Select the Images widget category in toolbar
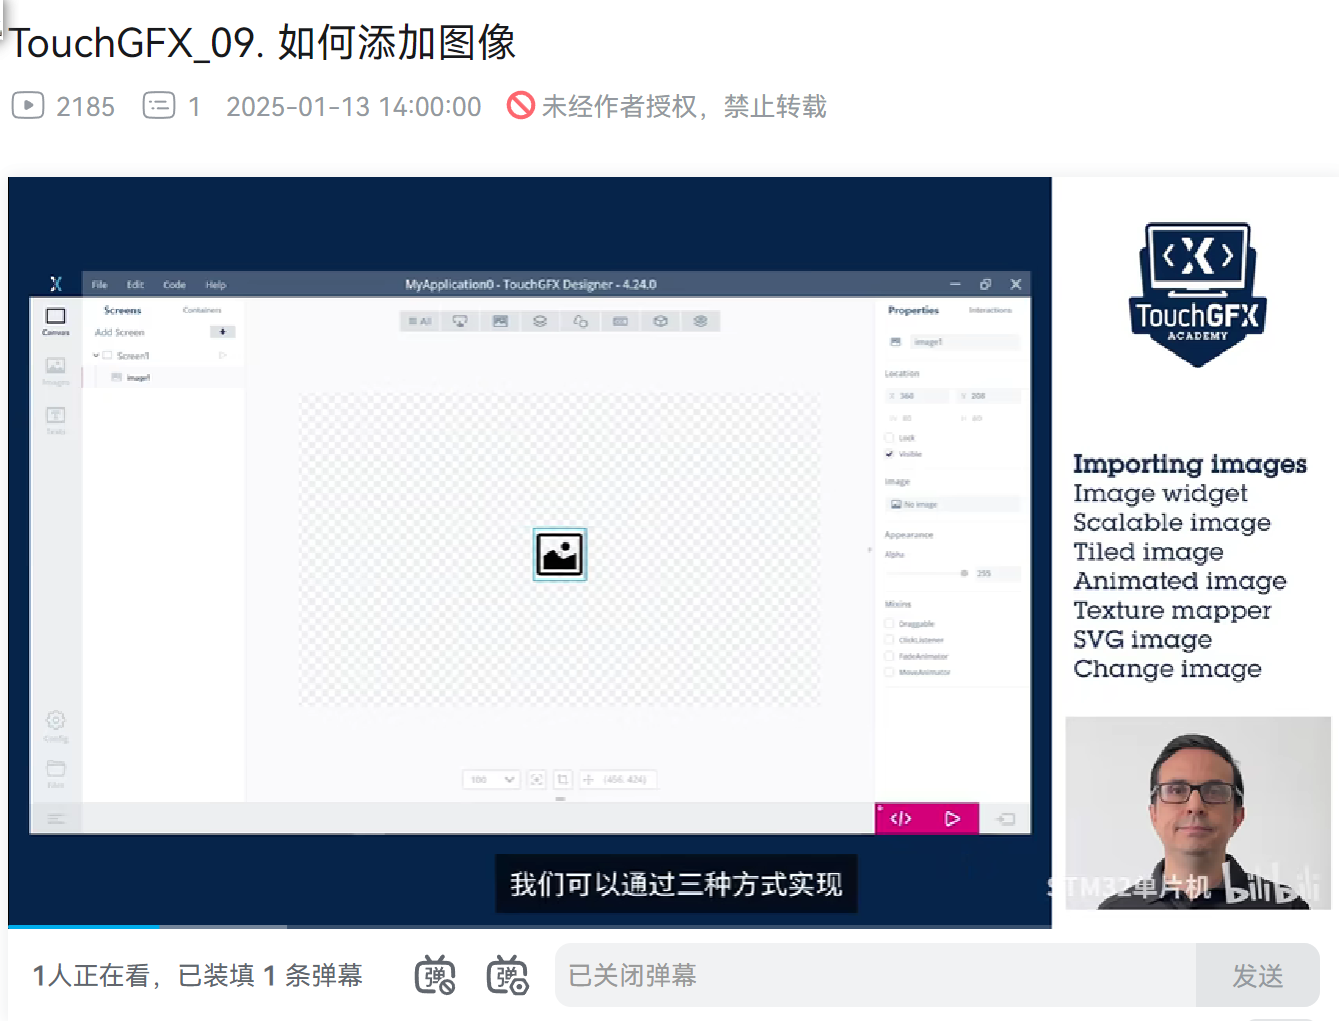The width and height of the screenshot is (1339, 1021). pyautogui.click(x=500, y=321)
